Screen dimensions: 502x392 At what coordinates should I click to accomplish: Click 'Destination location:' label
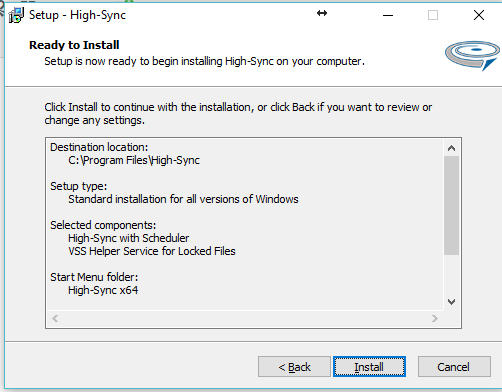[99, 147]
